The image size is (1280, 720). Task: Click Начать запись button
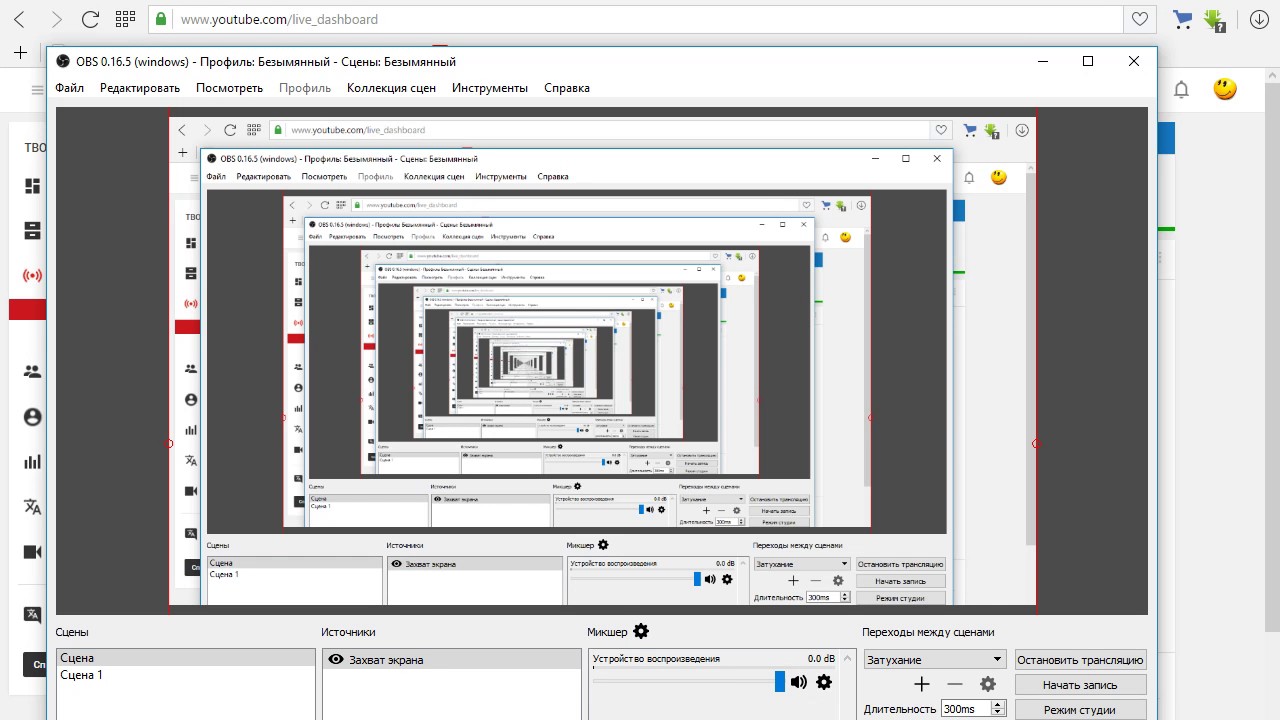coord(1080,685)
